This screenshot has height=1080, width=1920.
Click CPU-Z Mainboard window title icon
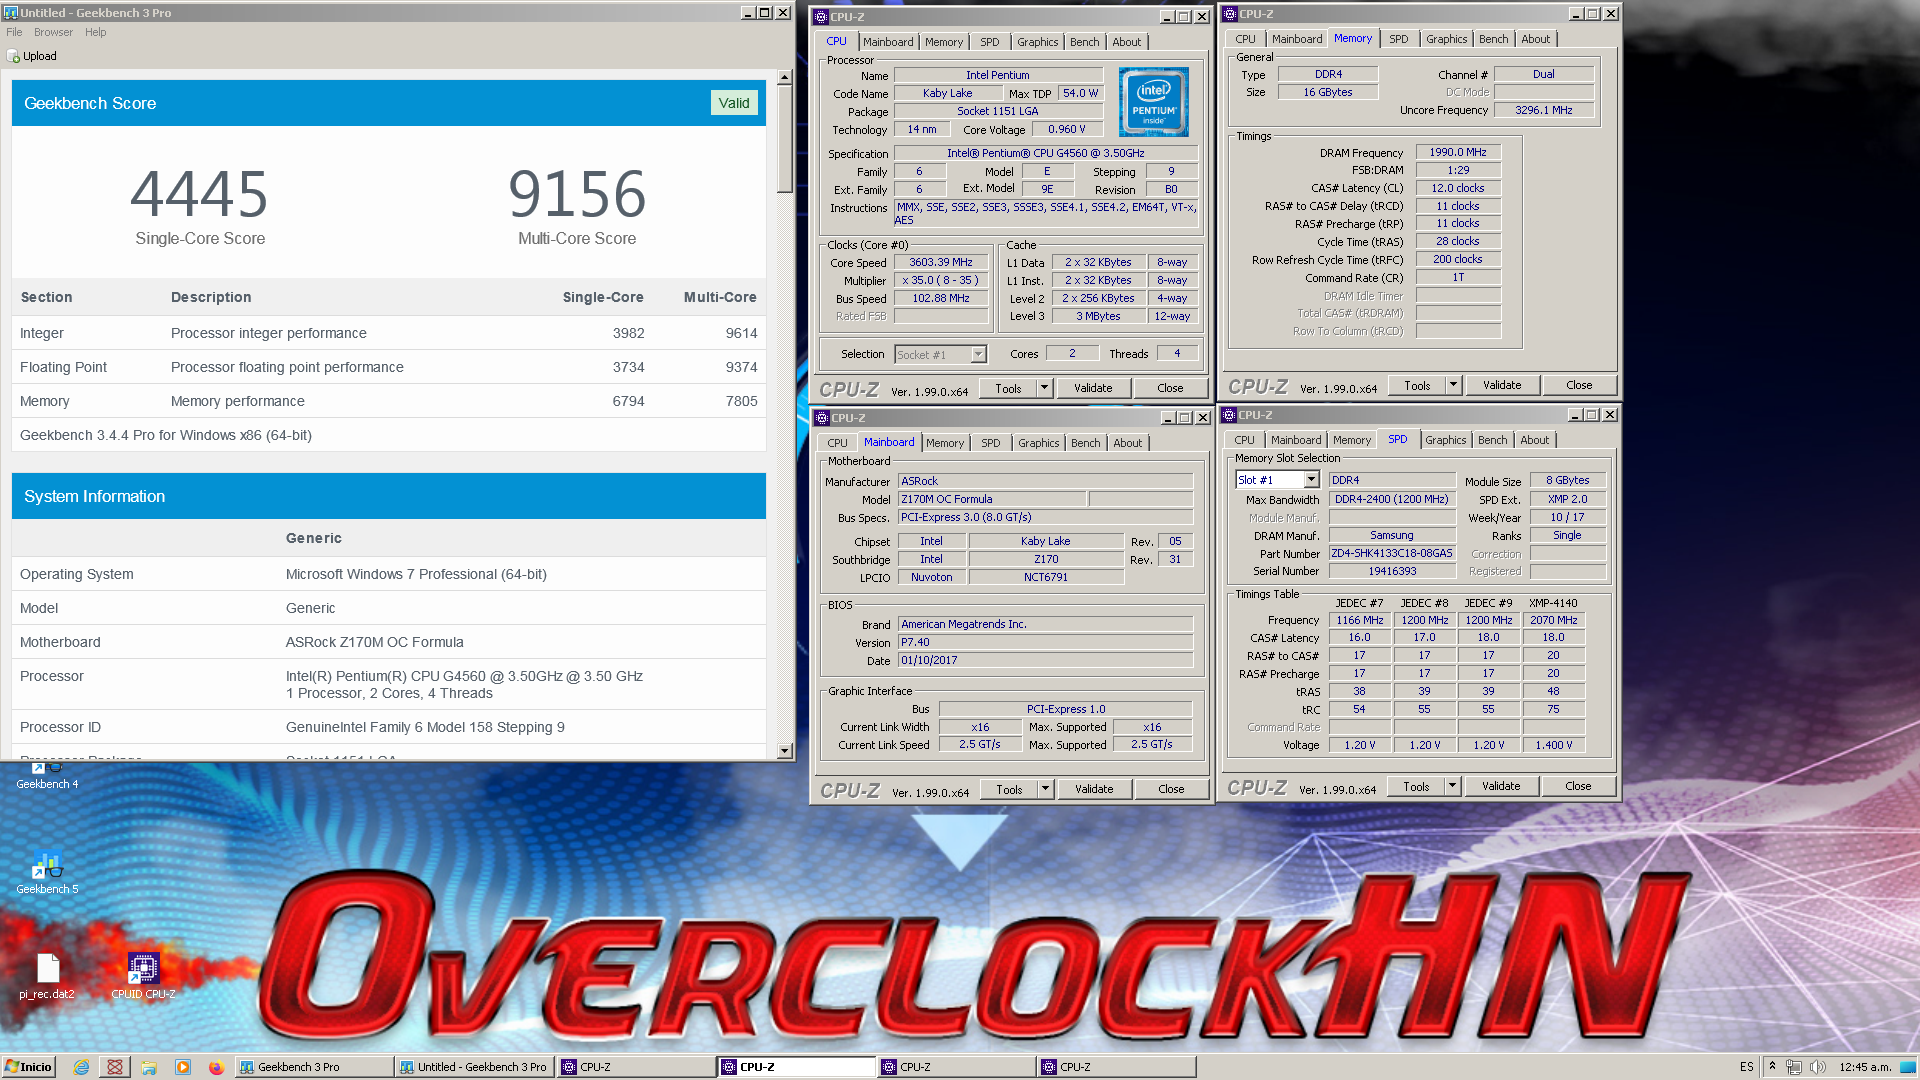pyautogui.click(x=821, y=418)
